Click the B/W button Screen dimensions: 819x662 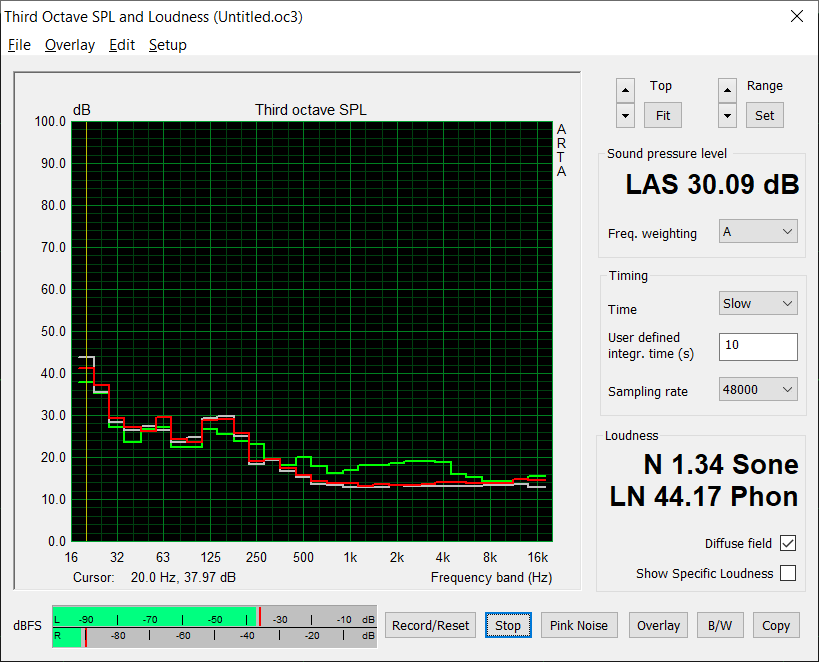(x=720, y=625)
